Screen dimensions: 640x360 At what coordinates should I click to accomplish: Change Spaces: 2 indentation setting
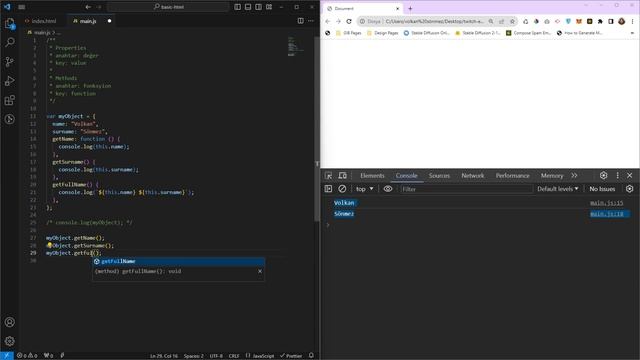(x=193, y=356)
